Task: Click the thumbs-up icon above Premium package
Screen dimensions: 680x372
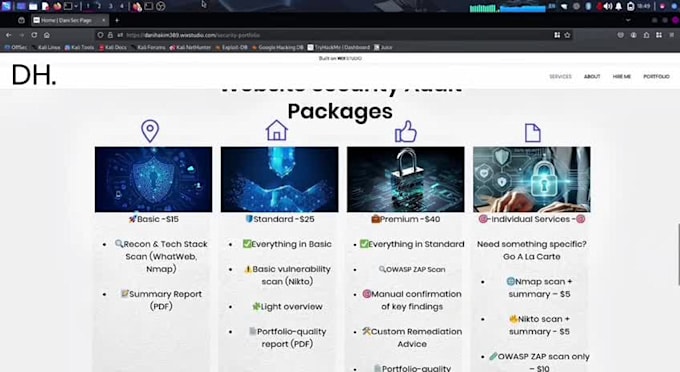Action: click(x=405, y=132)
